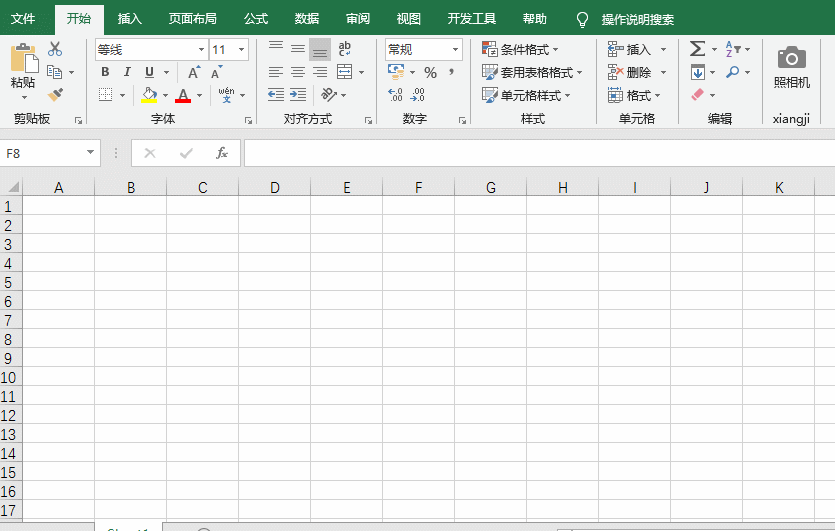The image size is (835, 531).
Task: Click the Increase Indent icon
Action: [x=298, y=95]
